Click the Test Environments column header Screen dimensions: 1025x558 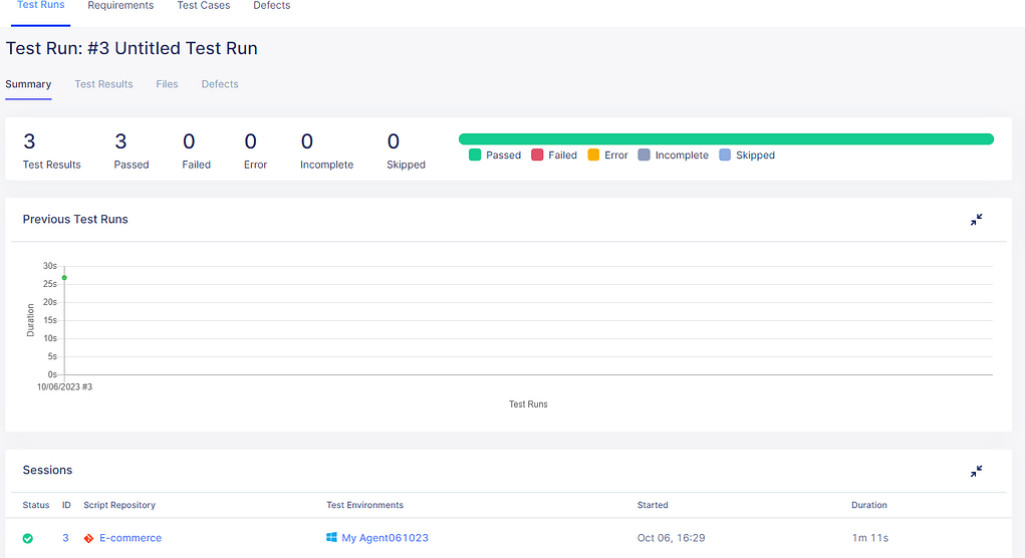tap(365, 505)
